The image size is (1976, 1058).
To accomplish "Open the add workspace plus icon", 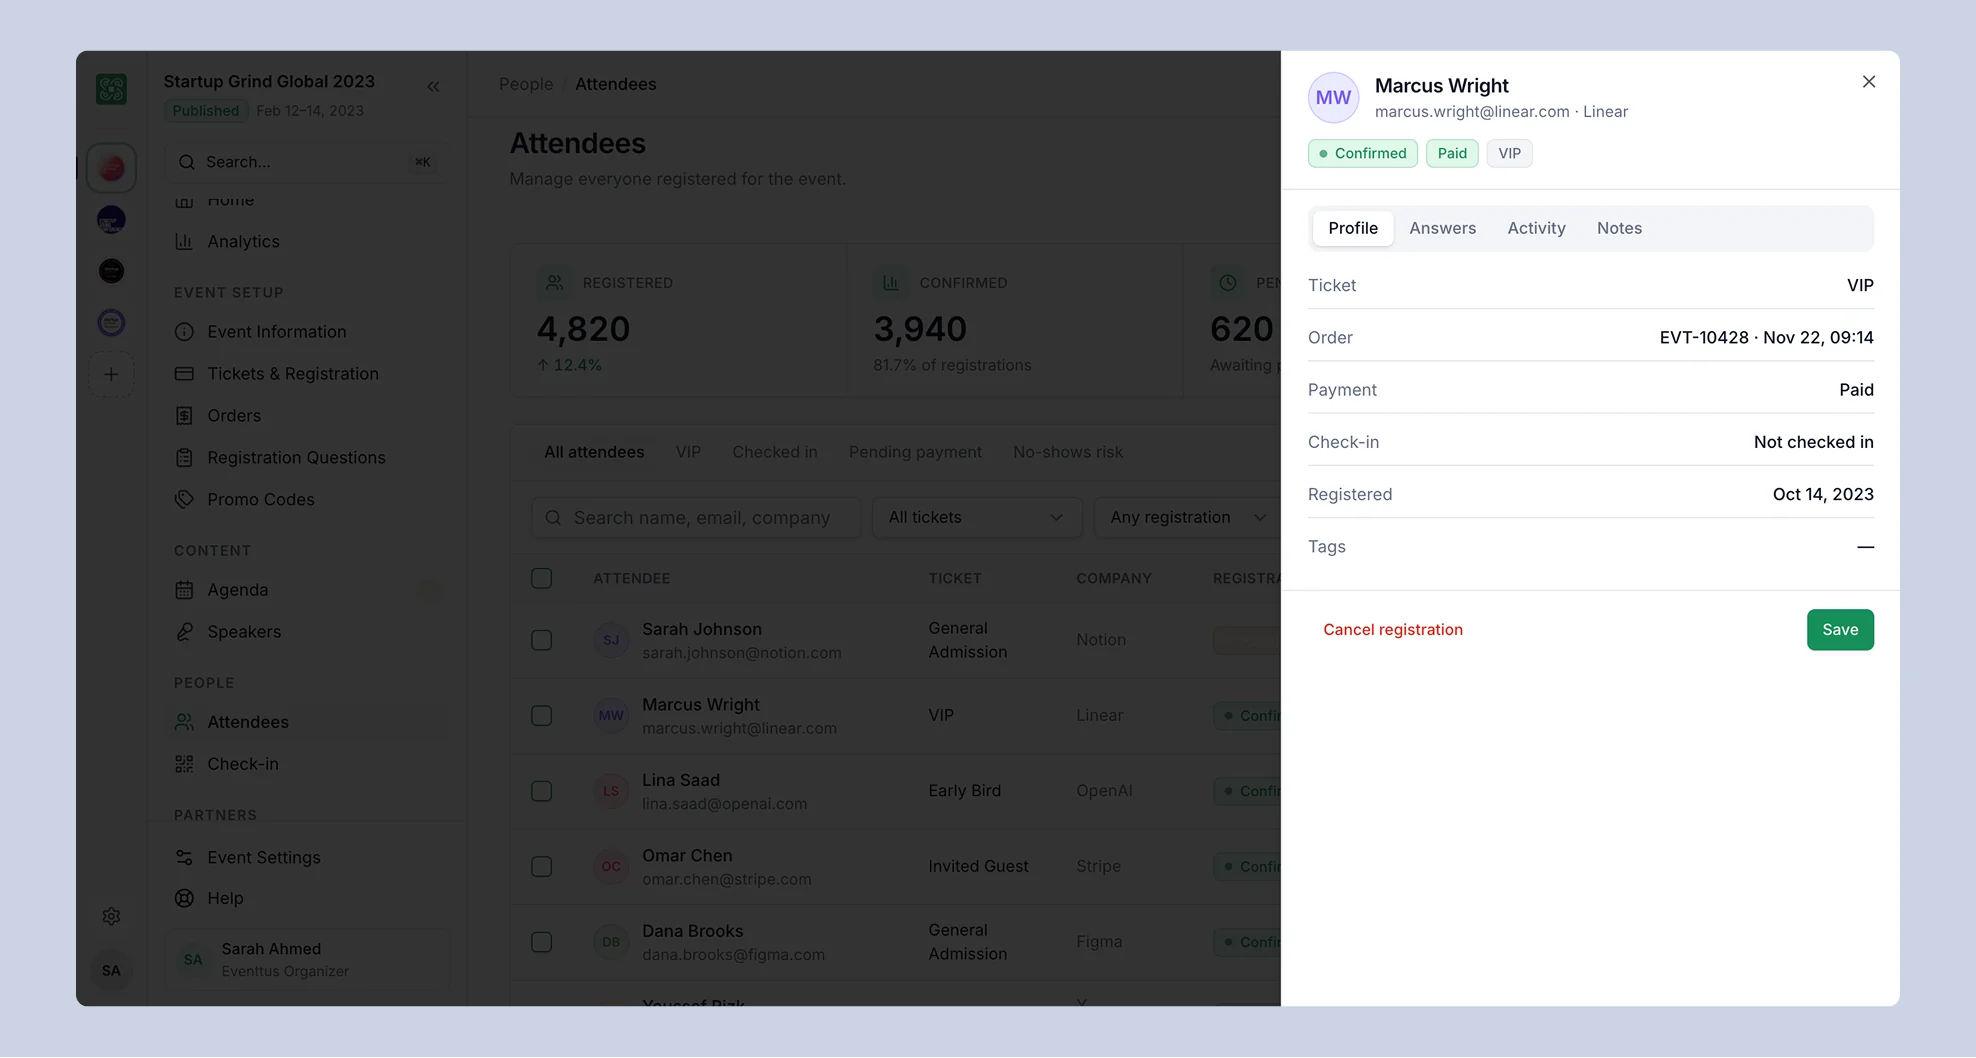I will point(111,375).
